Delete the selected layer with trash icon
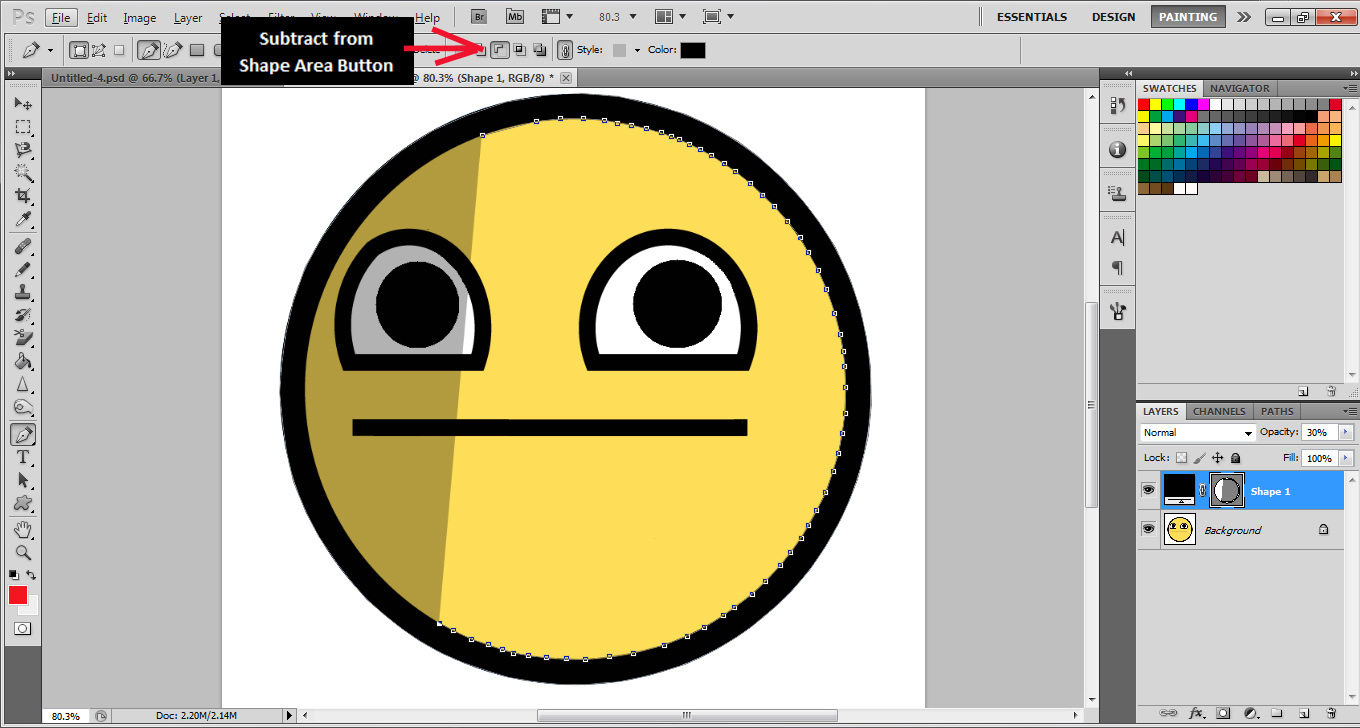This screenshot has height=728, width=1360. (1331, 714)
